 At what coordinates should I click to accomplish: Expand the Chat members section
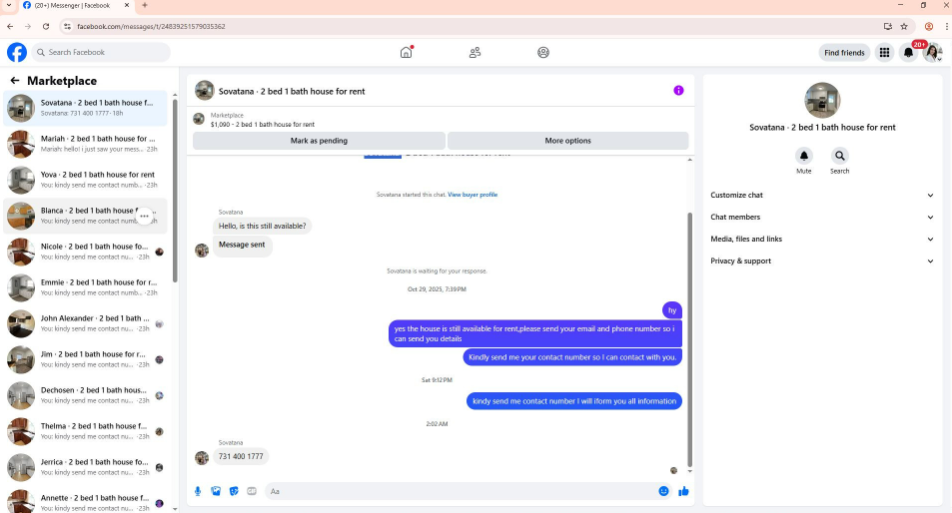pyautogui.click(x=822, y=217)
